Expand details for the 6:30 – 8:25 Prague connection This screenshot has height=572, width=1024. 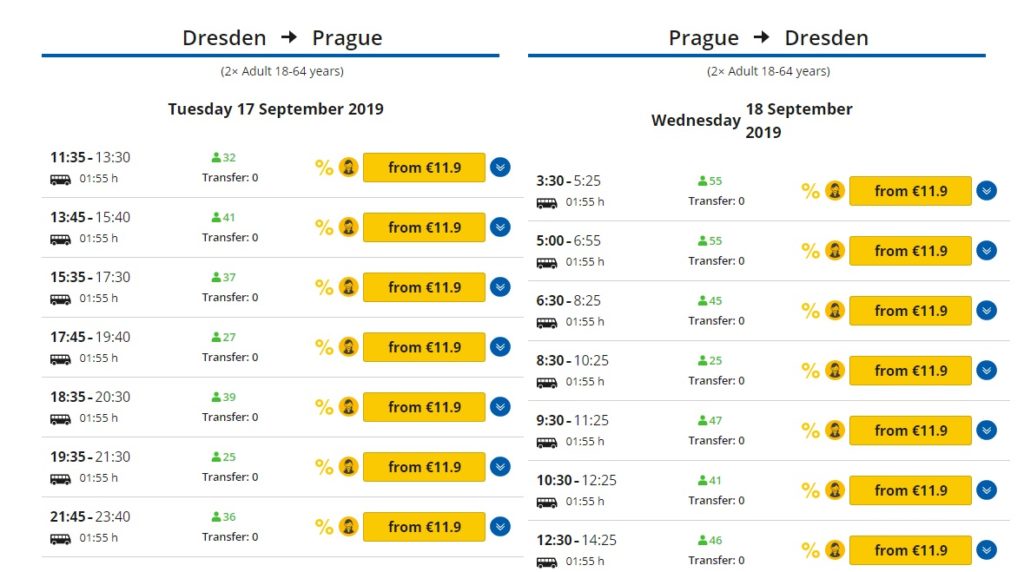(987, 311)
